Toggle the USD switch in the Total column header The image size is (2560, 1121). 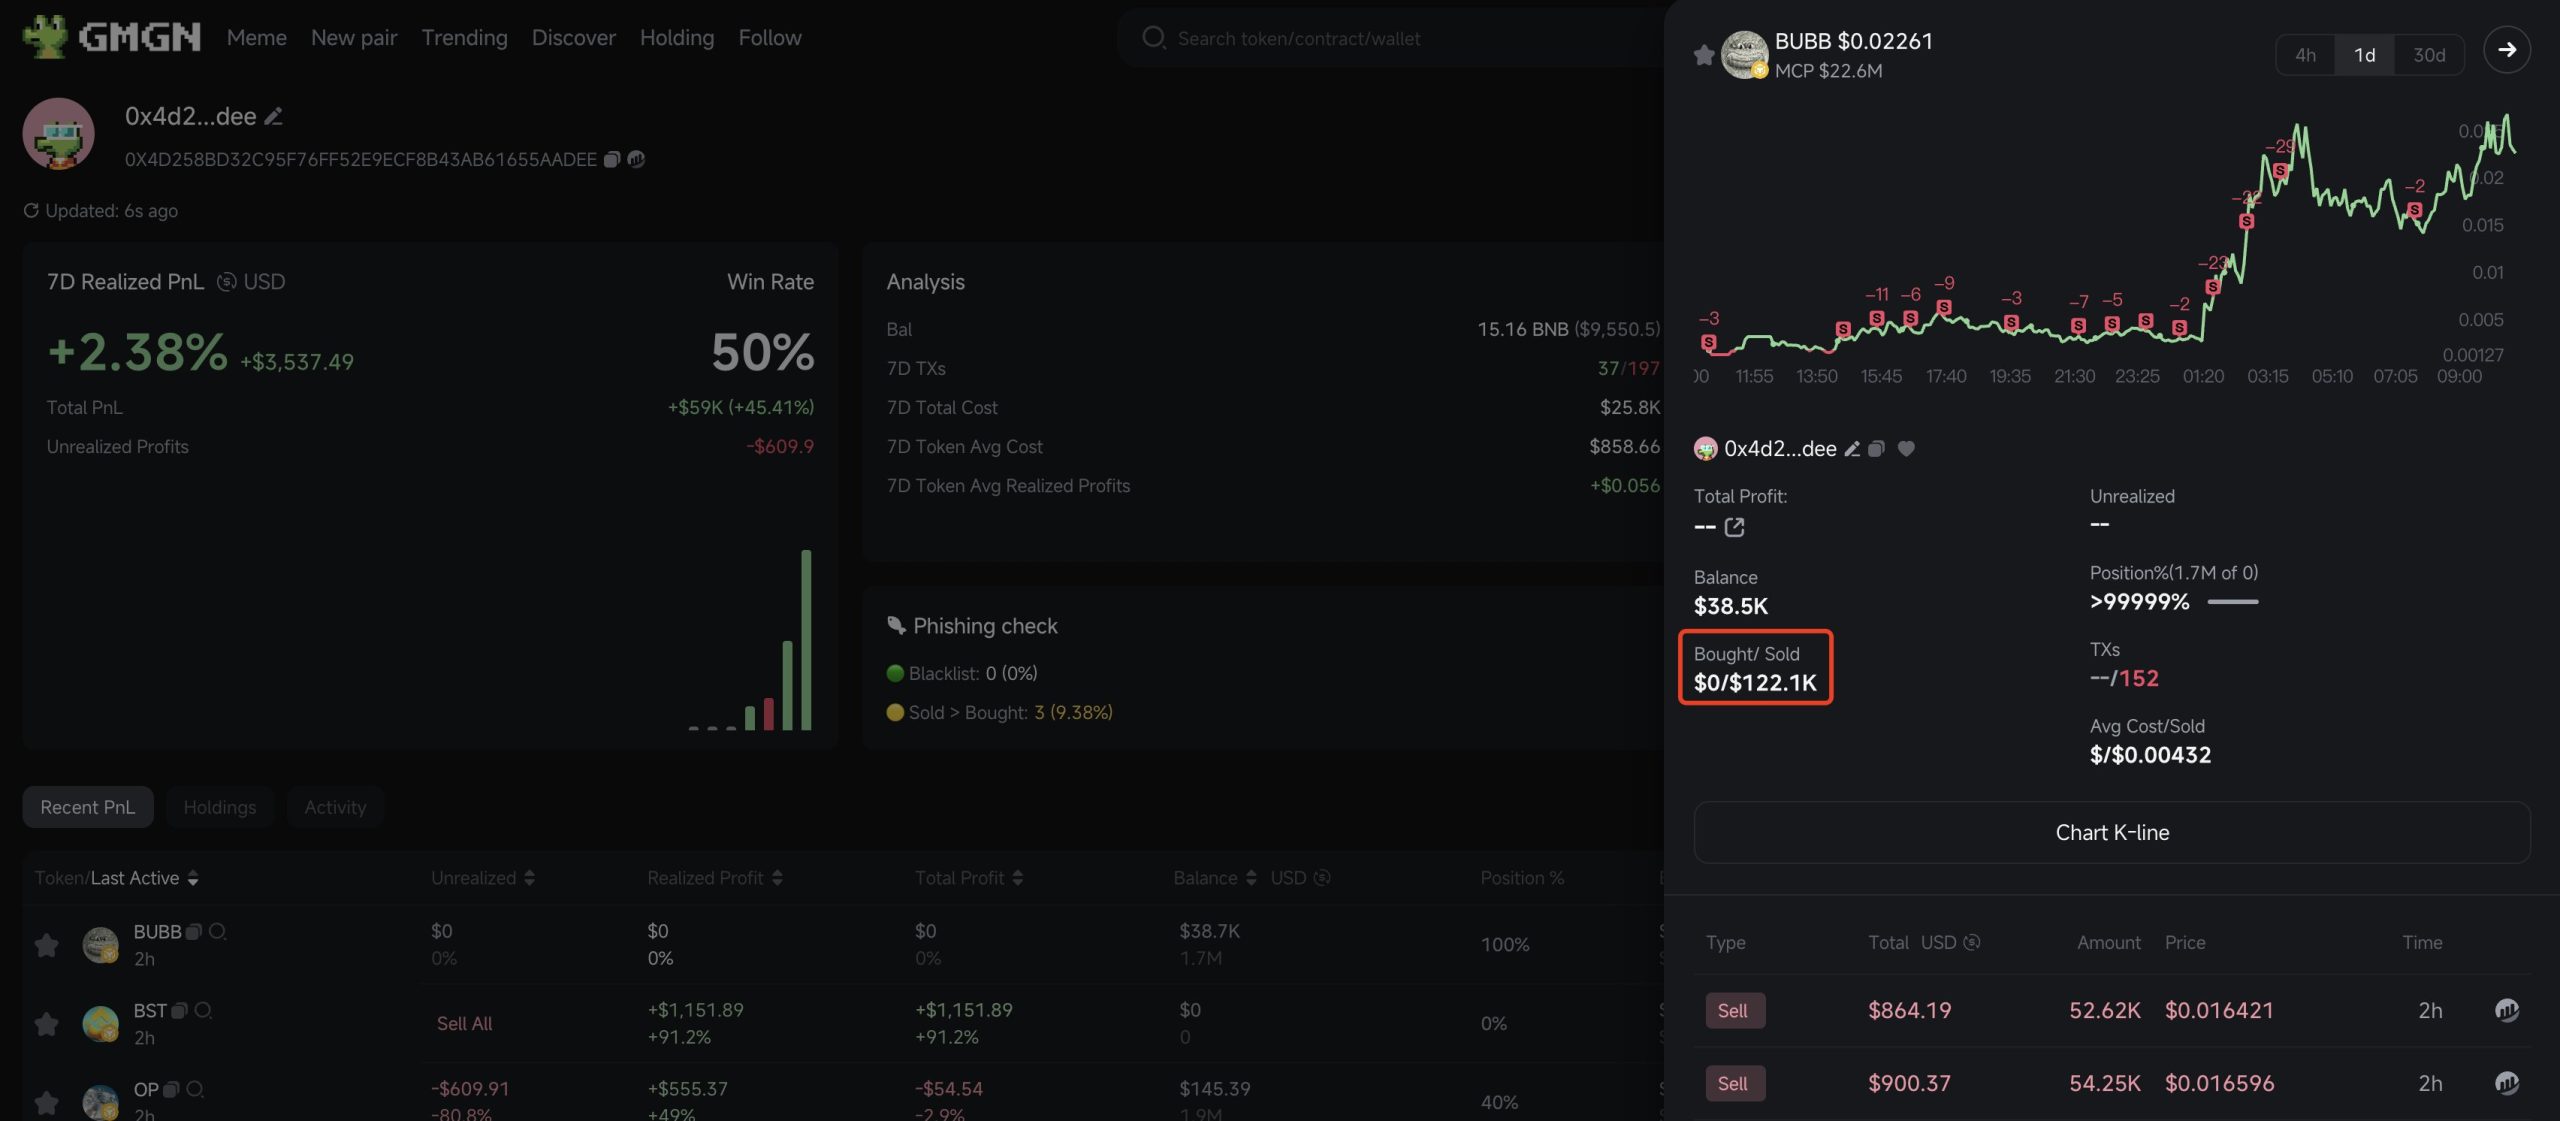click(x=1971, y=942)
